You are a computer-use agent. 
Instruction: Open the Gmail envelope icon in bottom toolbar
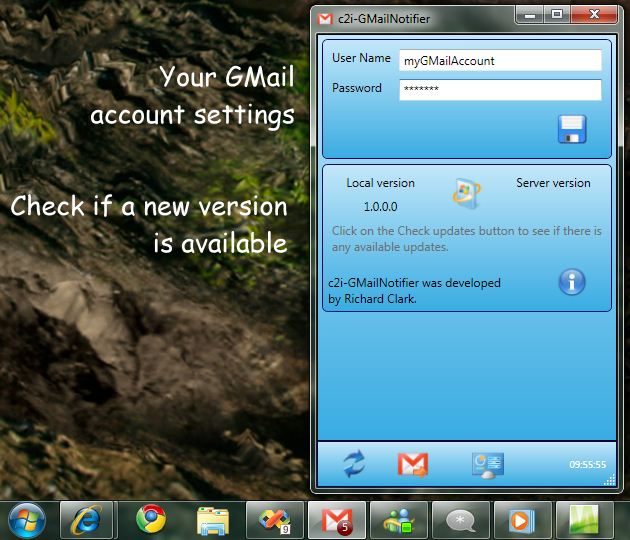412,464
